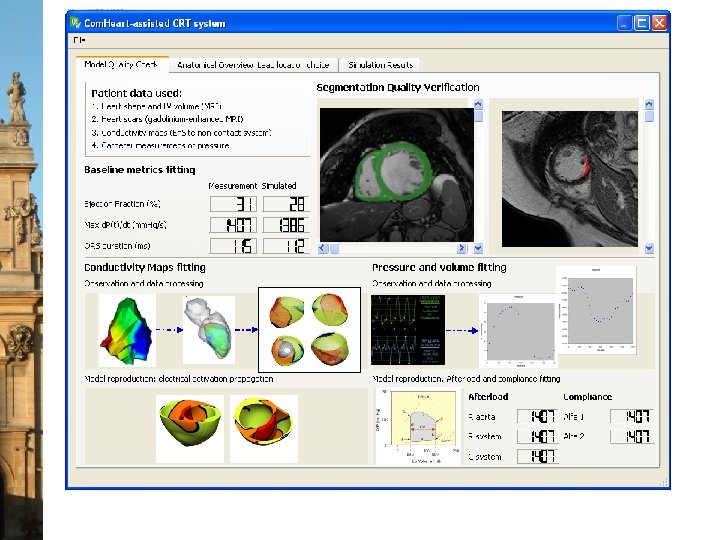Click the larger grey curve plot
Image resolution: width=720 pixels, height=540 pixels.
point(596,310)
